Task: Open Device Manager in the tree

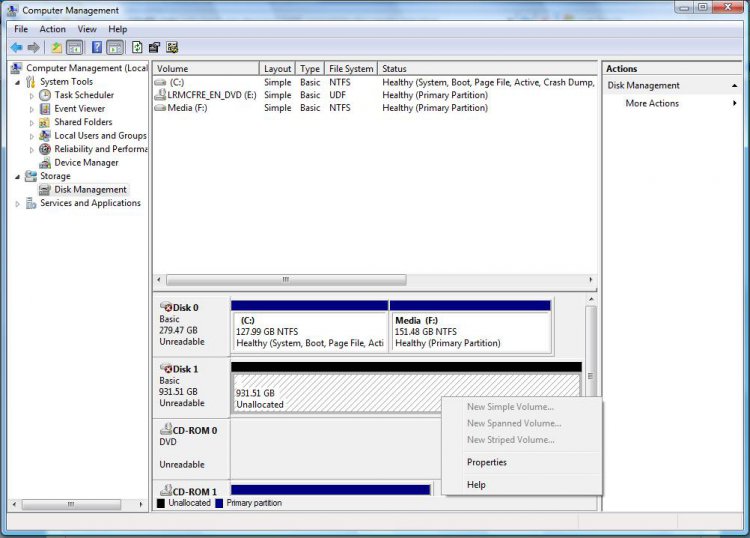Action: tap(86, 163)
